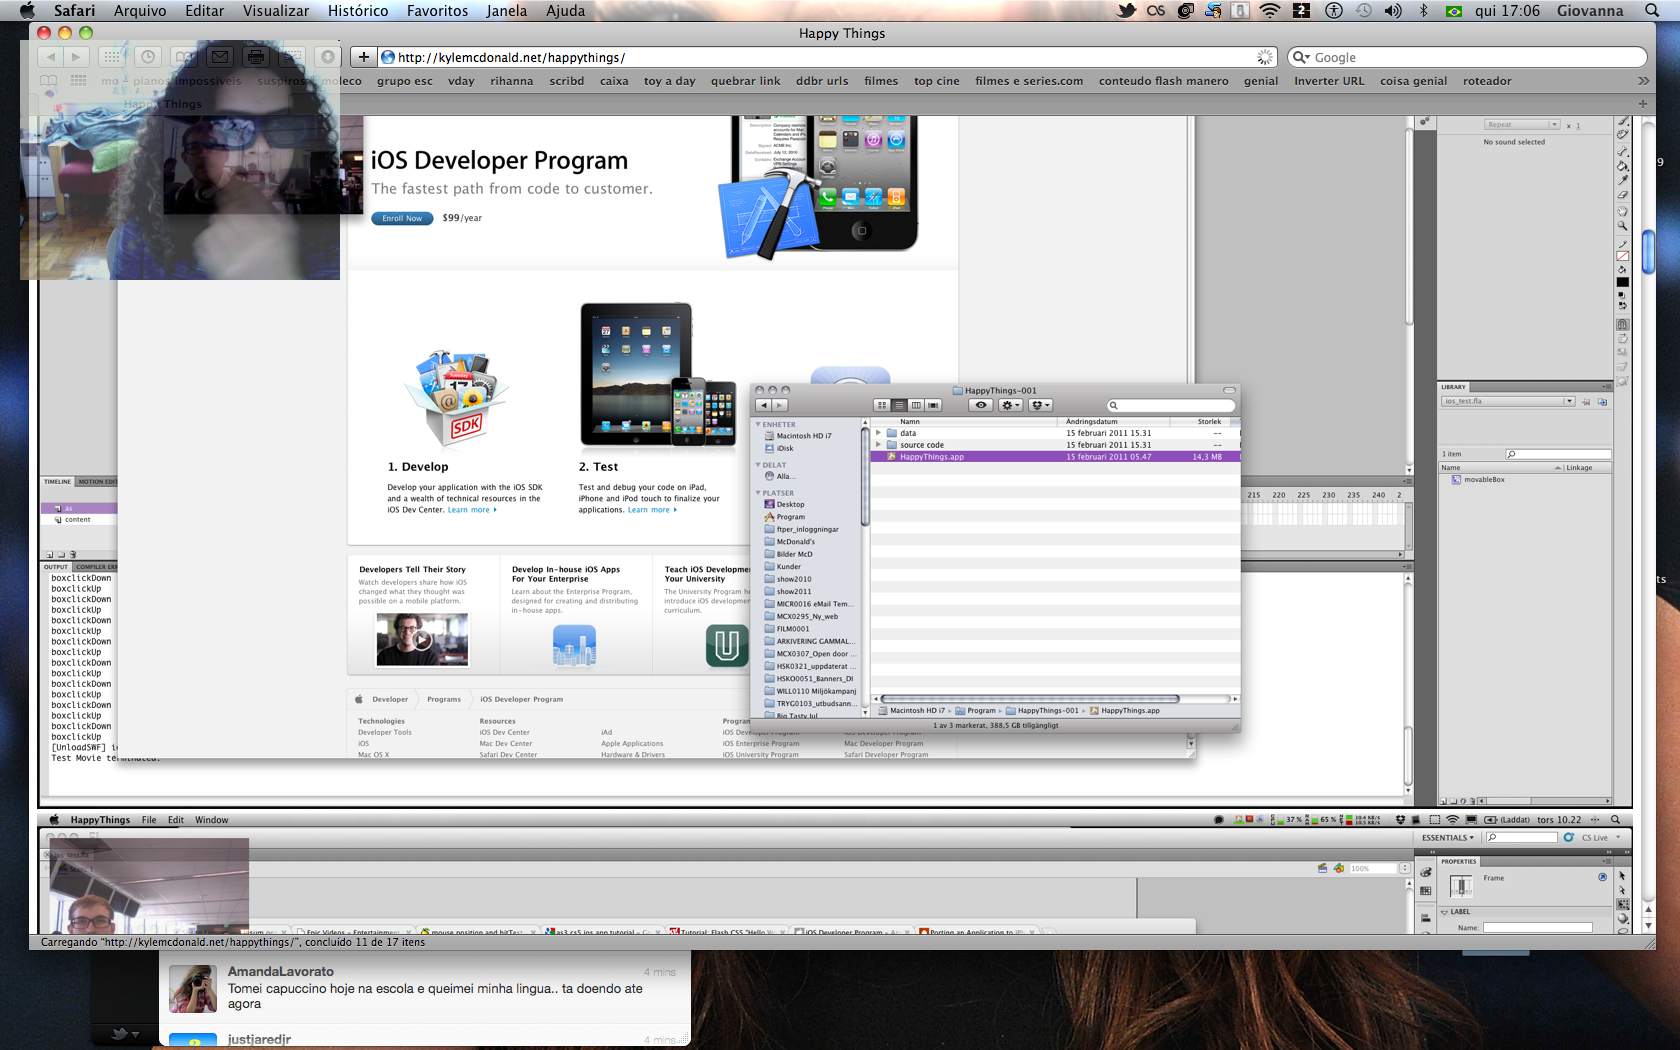Open Bluetooth icon in menu bar
1680x1050 pixels.
1424,11
